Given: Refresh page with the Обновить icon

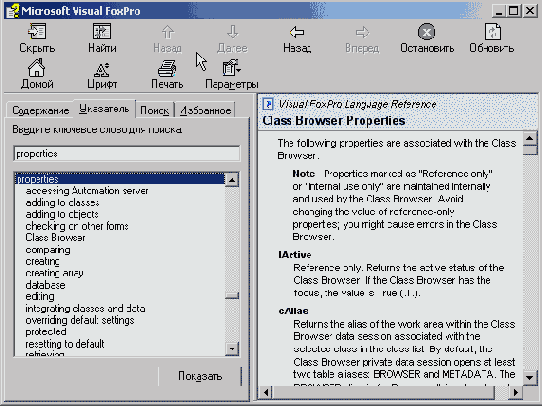Looking at the screenshot, I should point(492,31).
